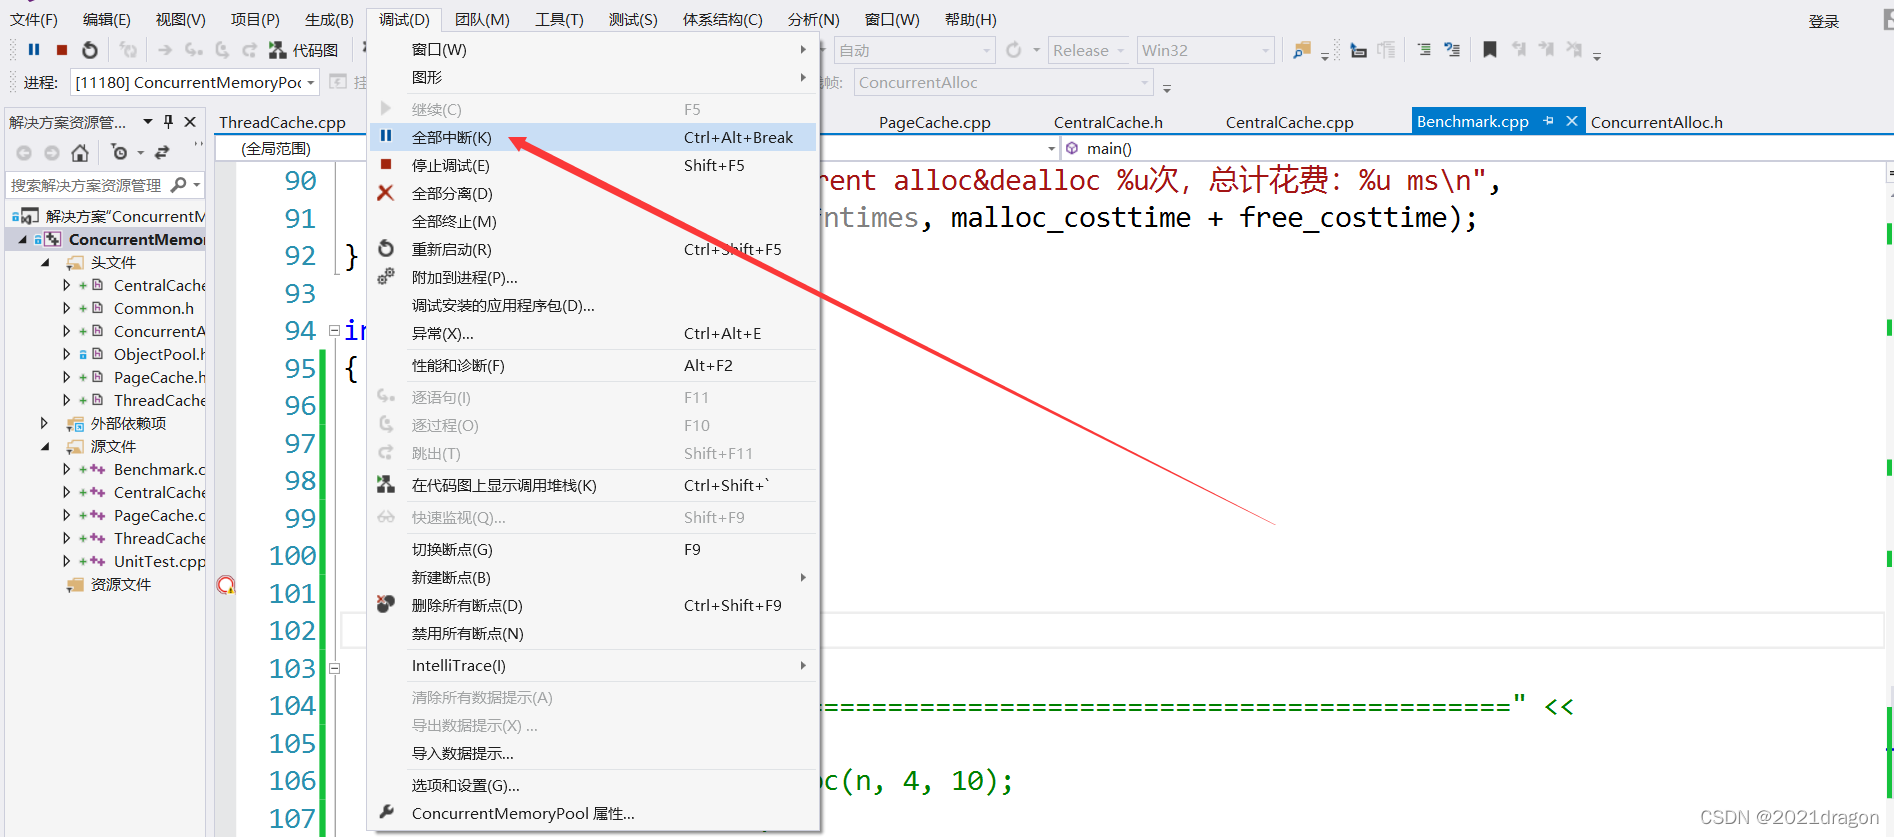This screenshot has height=837, width=1894.
Task: Click the red Stop Debugging toolbar icon
Action: 62,50
